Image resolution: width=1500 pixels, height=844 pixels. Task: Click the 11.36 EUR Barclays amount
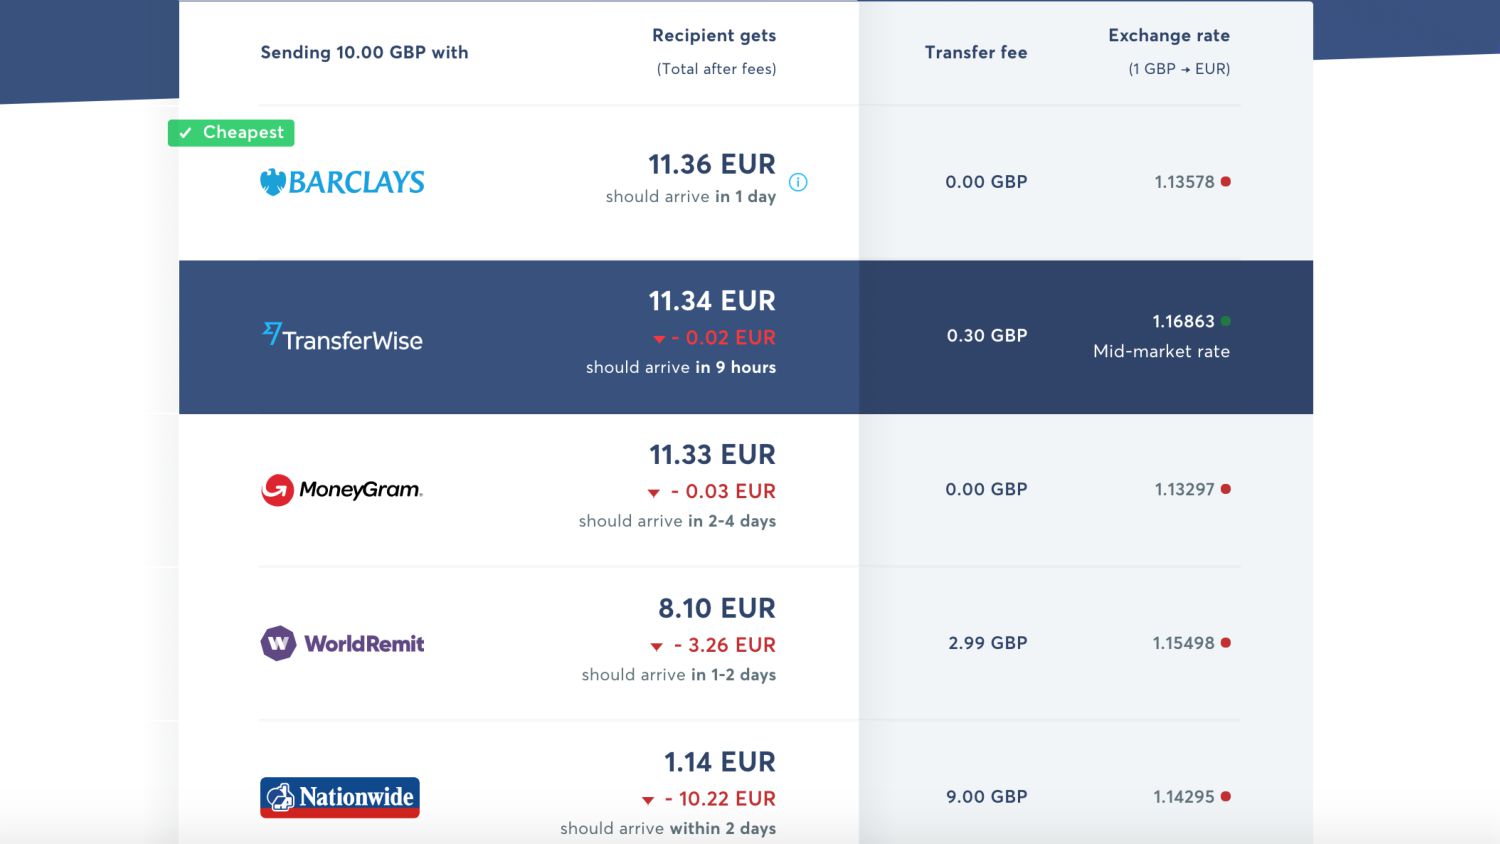pyautogui.click(x=712, y=164)
